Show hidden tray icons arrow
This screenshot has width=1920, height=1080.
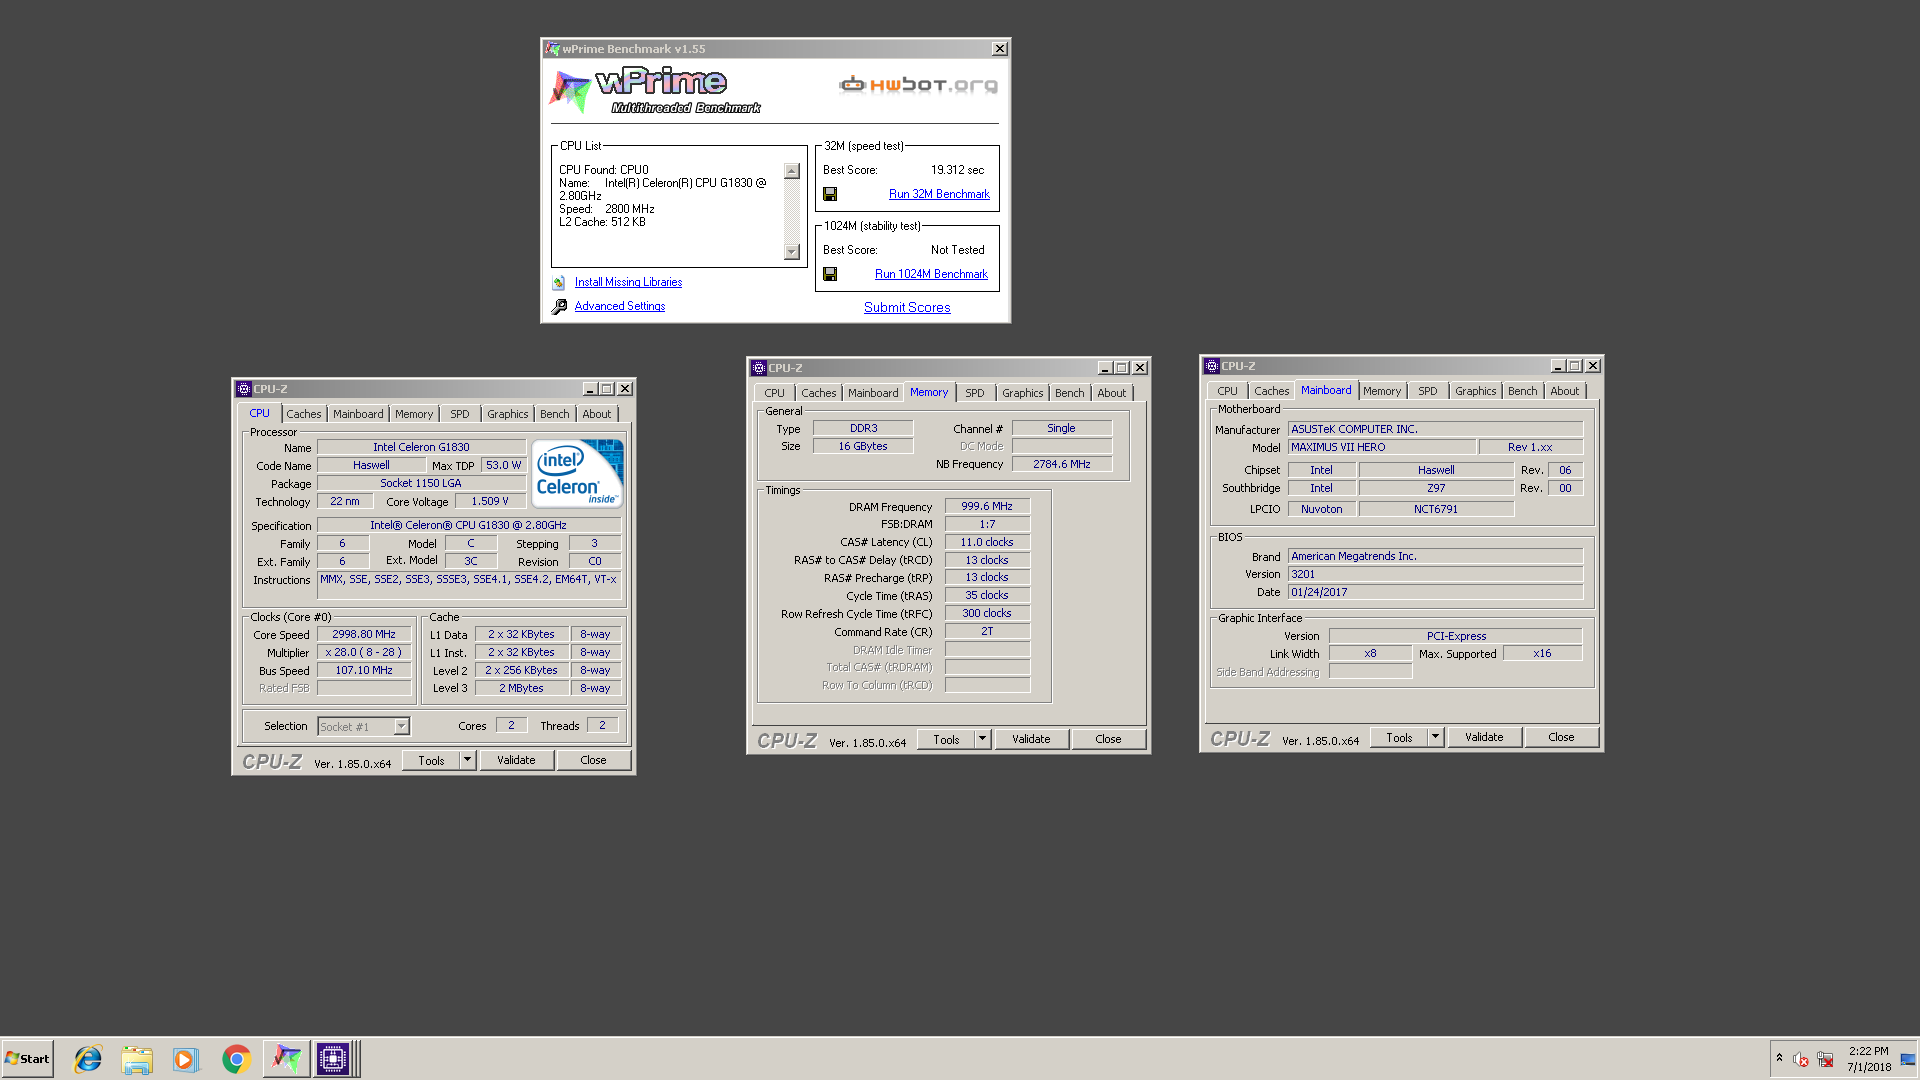click(1779, 1058)
